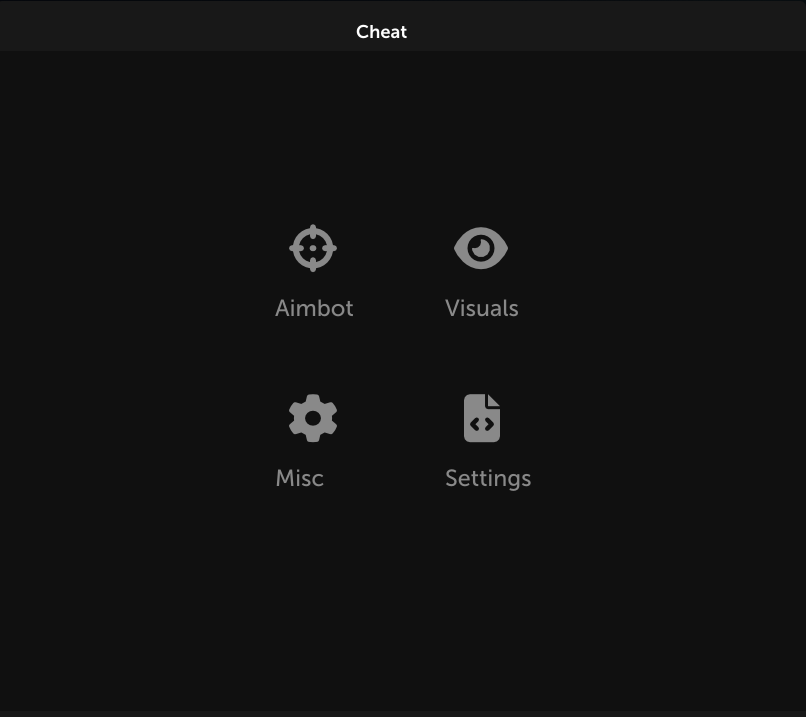Switch to the Visuals section

pos(482,272)
